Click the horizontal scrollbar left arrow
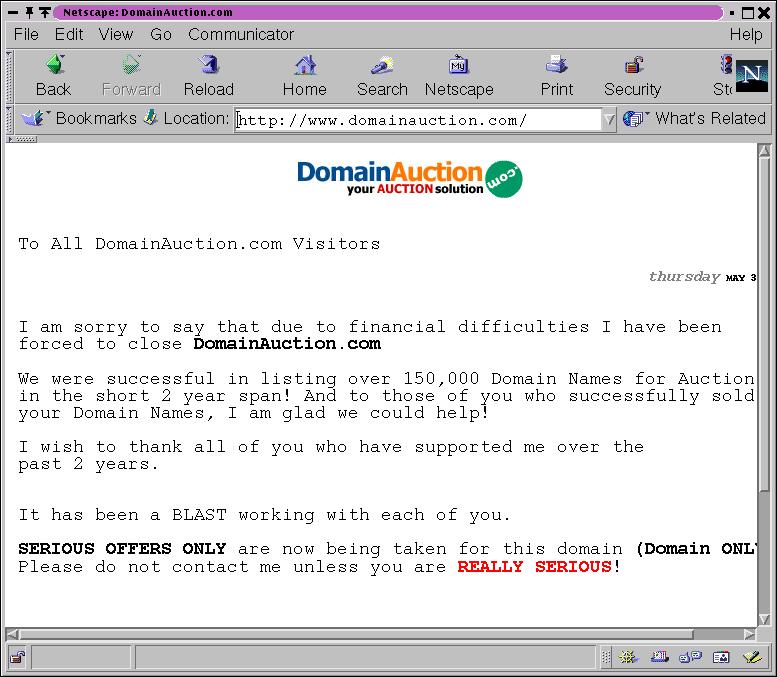Screen dimensions: 777x677 point(13,634)
